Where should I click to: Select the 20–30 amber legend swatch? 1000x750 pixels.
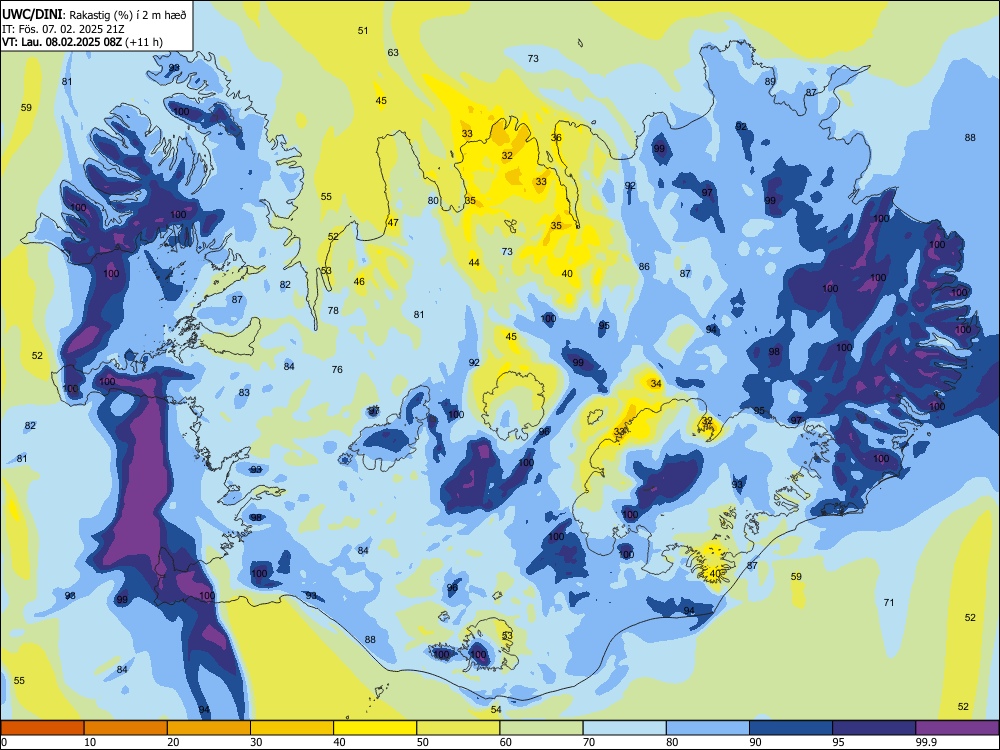(209, 728)
